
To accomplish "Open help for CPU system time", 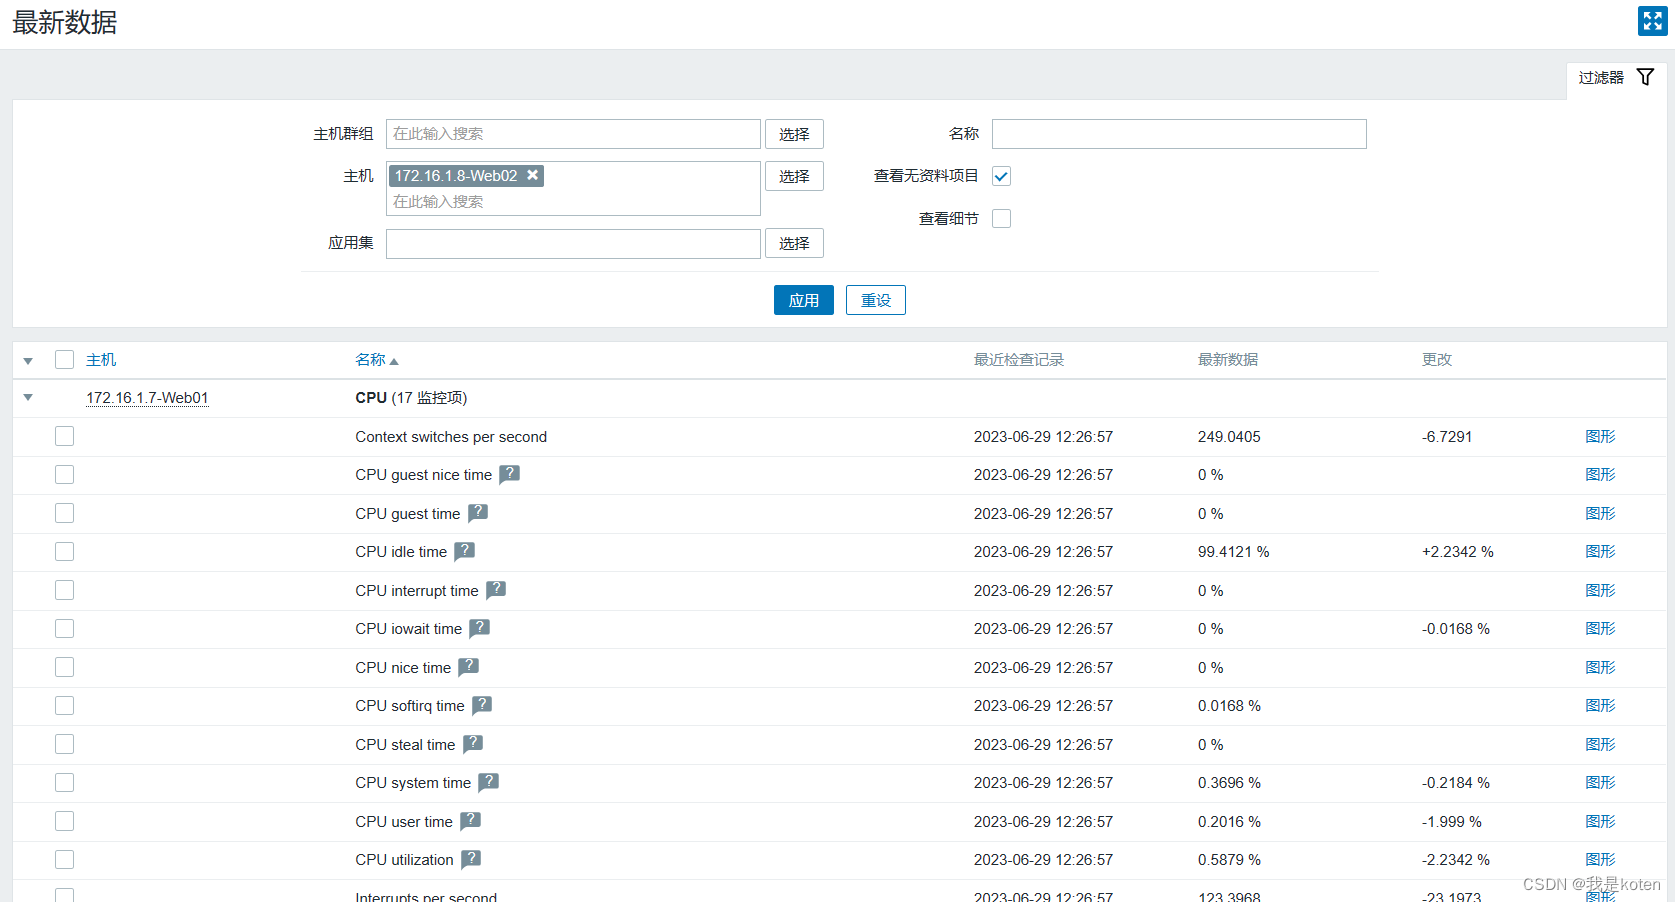I will [x=488, y=782].
